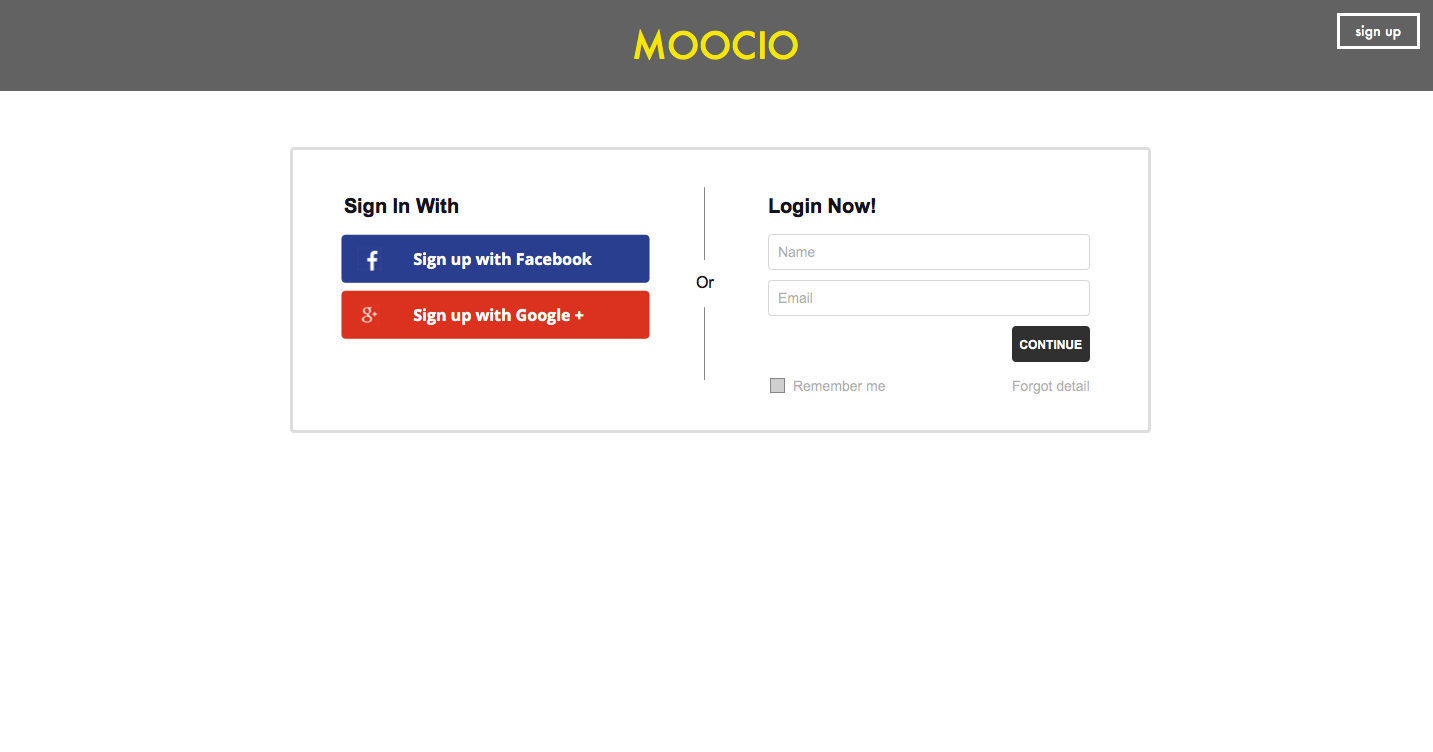1433x752 pixels.
Task: Open the 'Forgot detail' link
Action: [x=1051, y=386]
